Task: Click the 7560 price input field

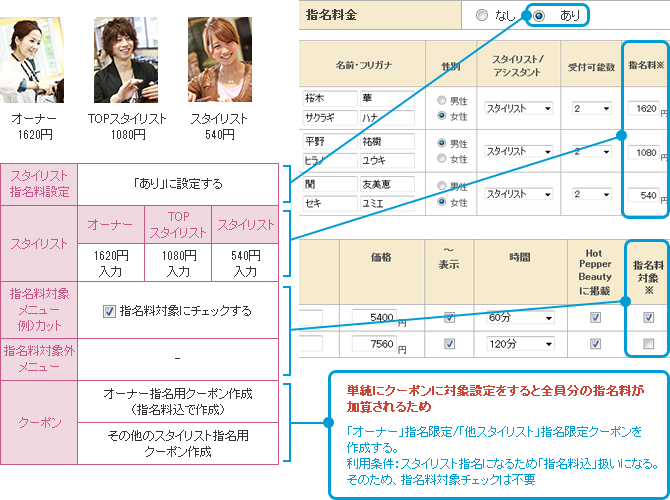Action: coord(374,344)
